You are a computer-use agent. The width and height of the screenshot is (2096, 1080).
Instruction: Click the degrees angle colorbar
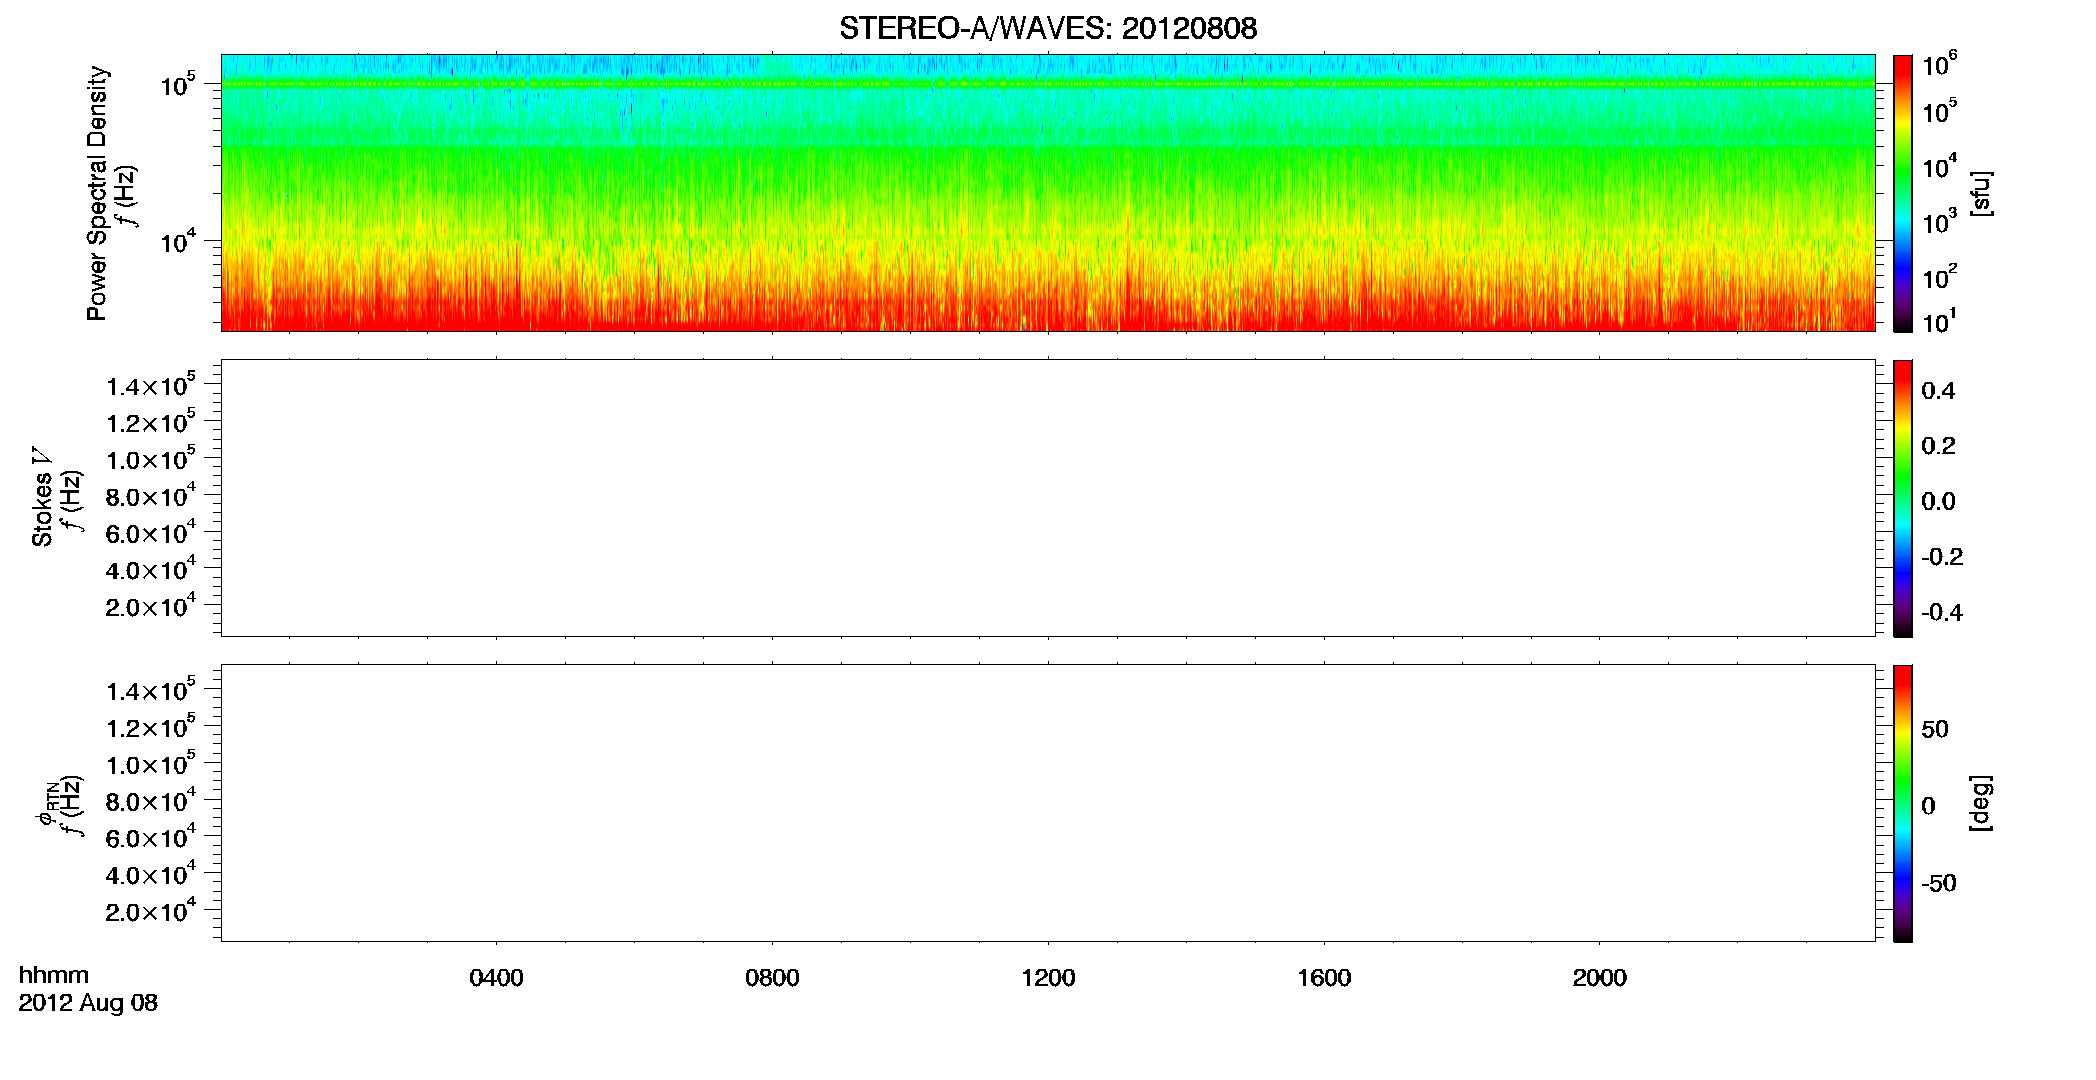pos(1902,803)
